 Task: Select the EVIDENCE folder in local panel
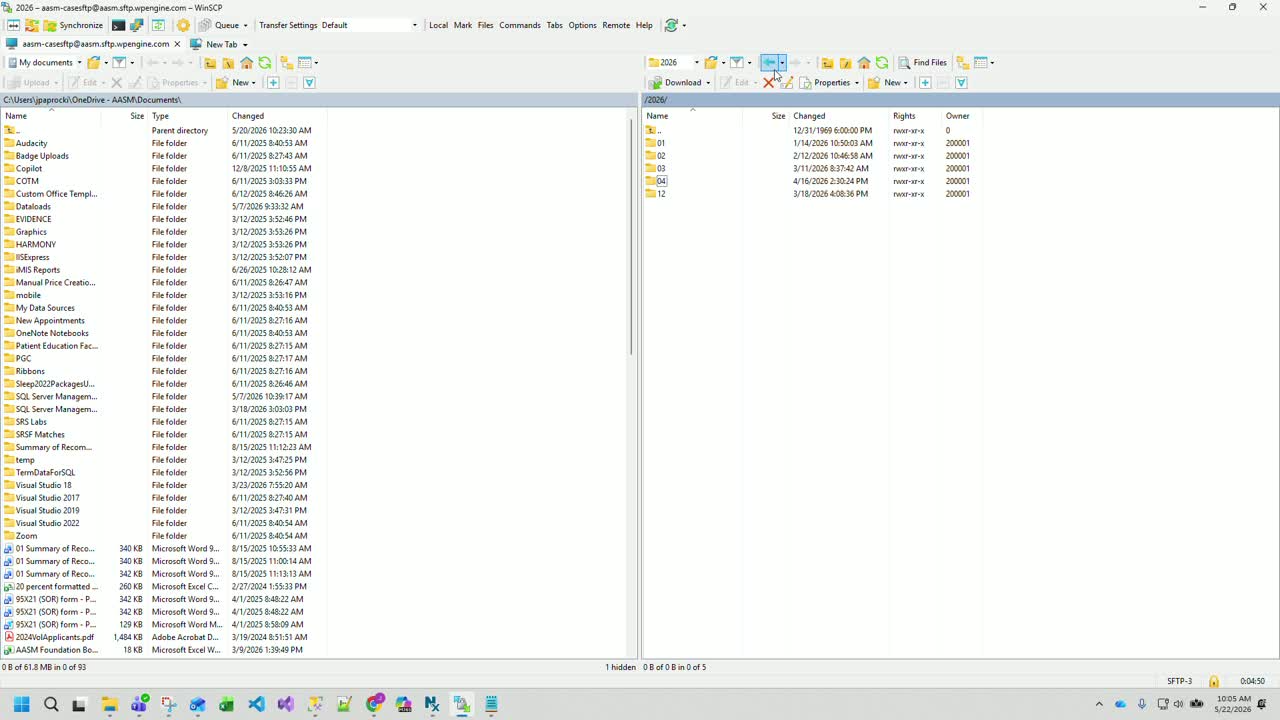pyautogui.click(x=33, y=219)
